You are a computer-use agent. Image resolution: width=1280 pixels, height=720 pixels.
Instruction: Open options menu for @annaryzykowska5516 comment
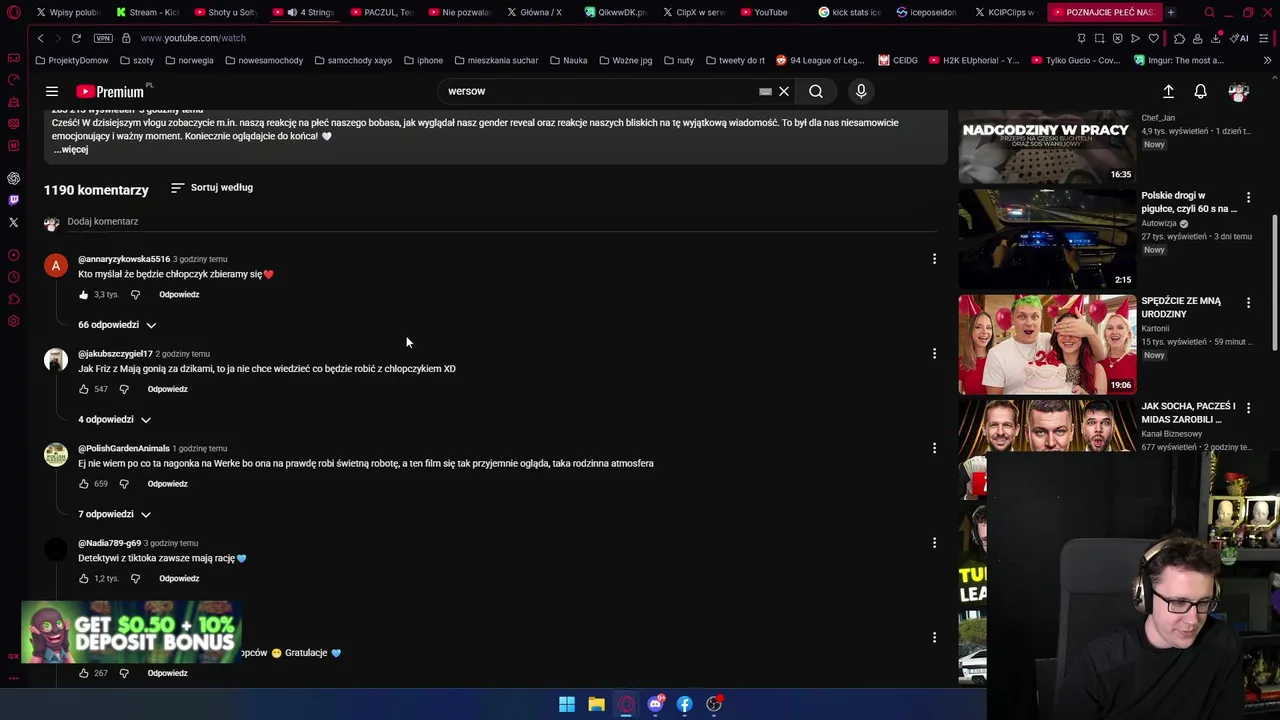coord(934,259)
